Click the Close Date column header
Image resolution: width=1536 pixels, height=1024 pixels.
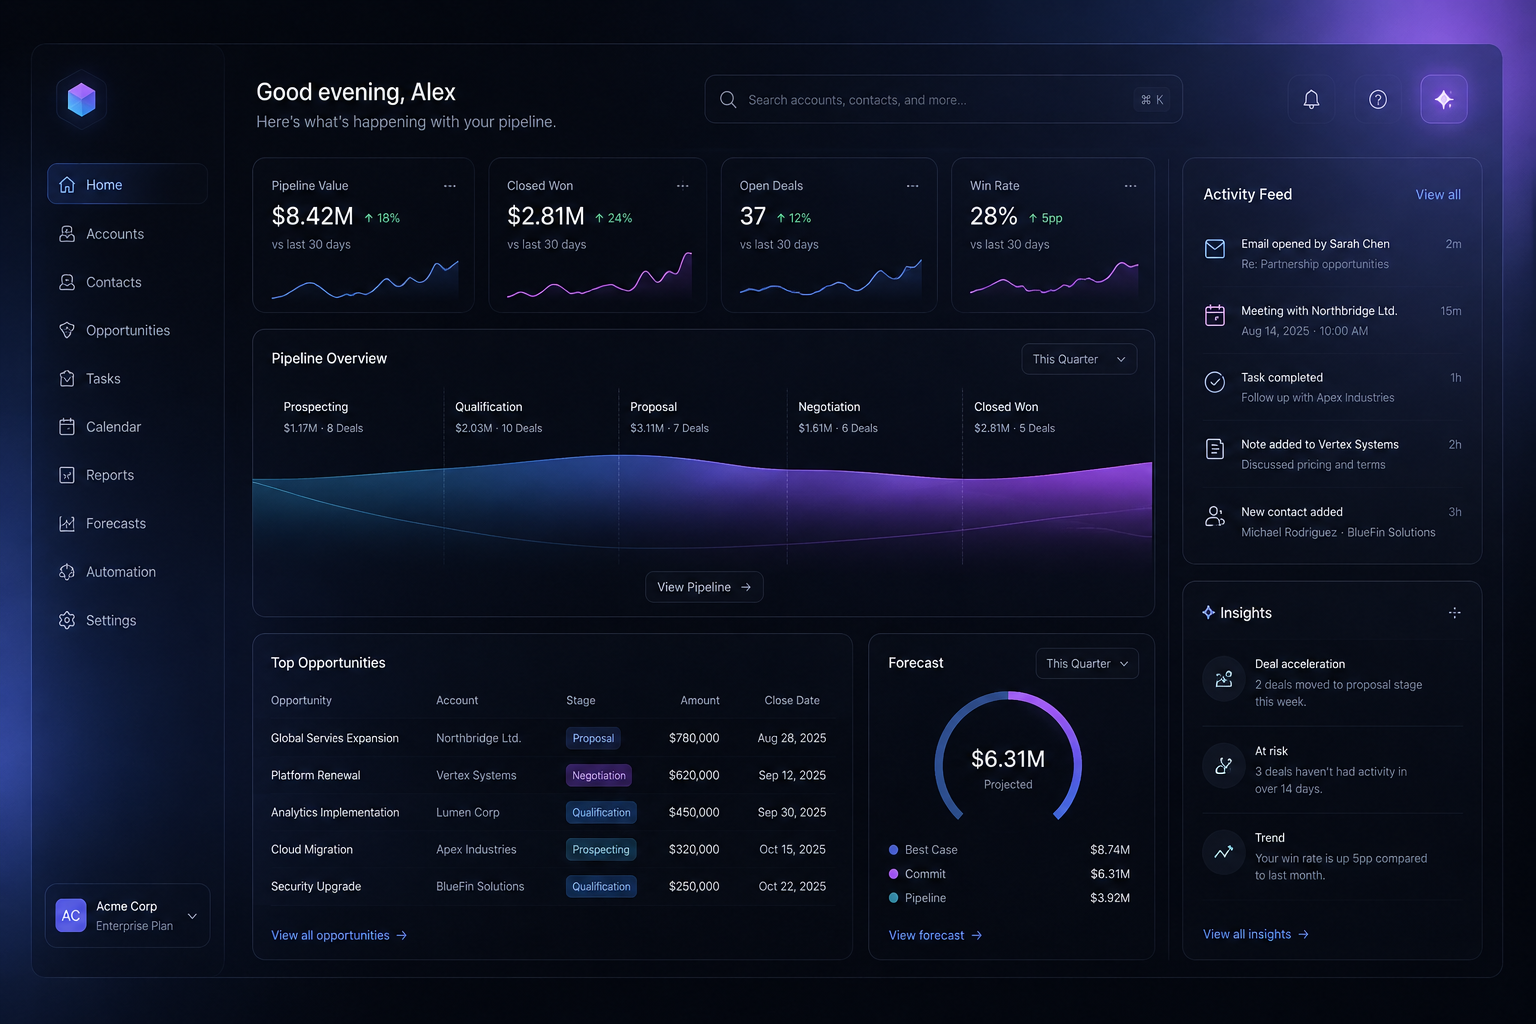pyautogui.click(x=792, y=700)
